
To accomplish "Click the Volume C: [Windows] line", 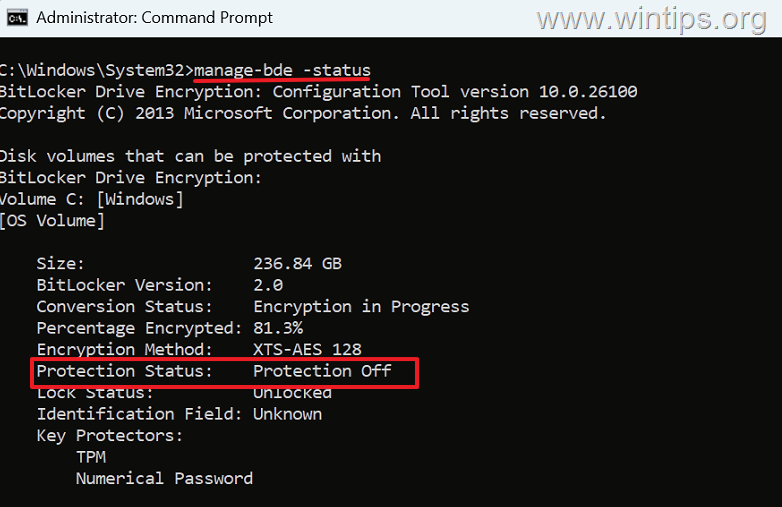I will [x=91, y=199].
